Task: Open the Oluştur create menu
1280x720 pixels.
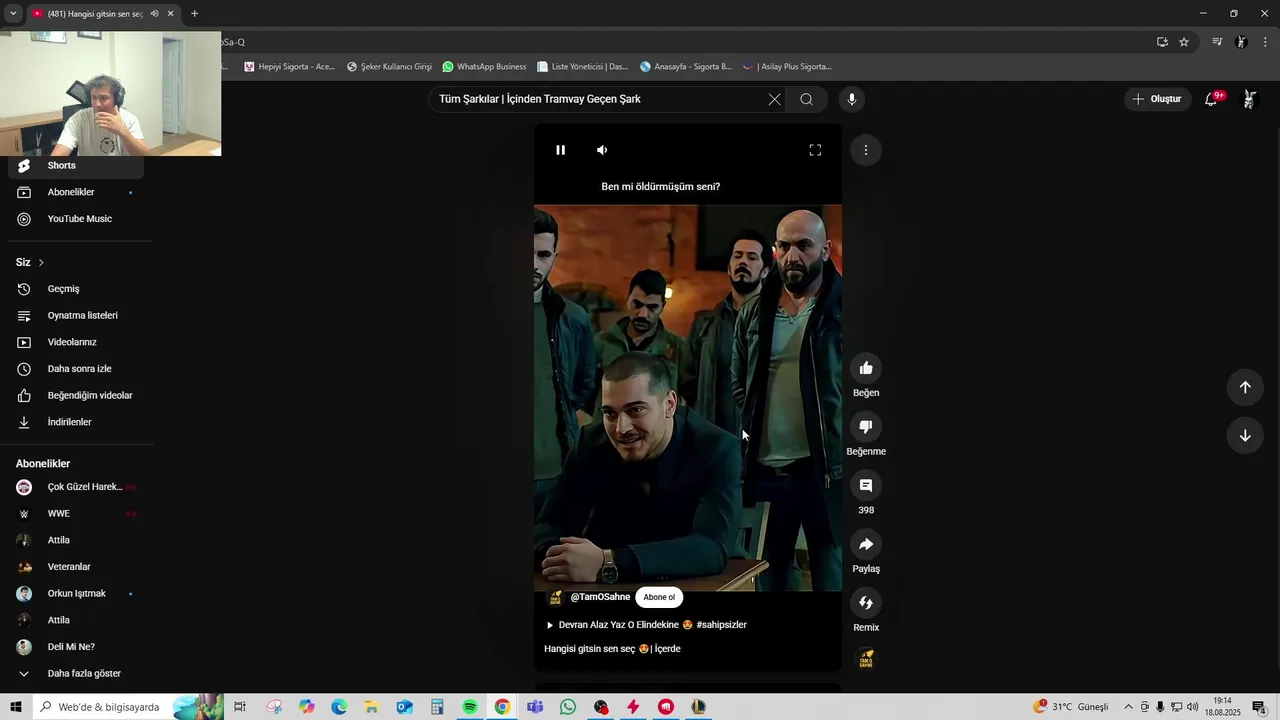Action: point(1156,99)
